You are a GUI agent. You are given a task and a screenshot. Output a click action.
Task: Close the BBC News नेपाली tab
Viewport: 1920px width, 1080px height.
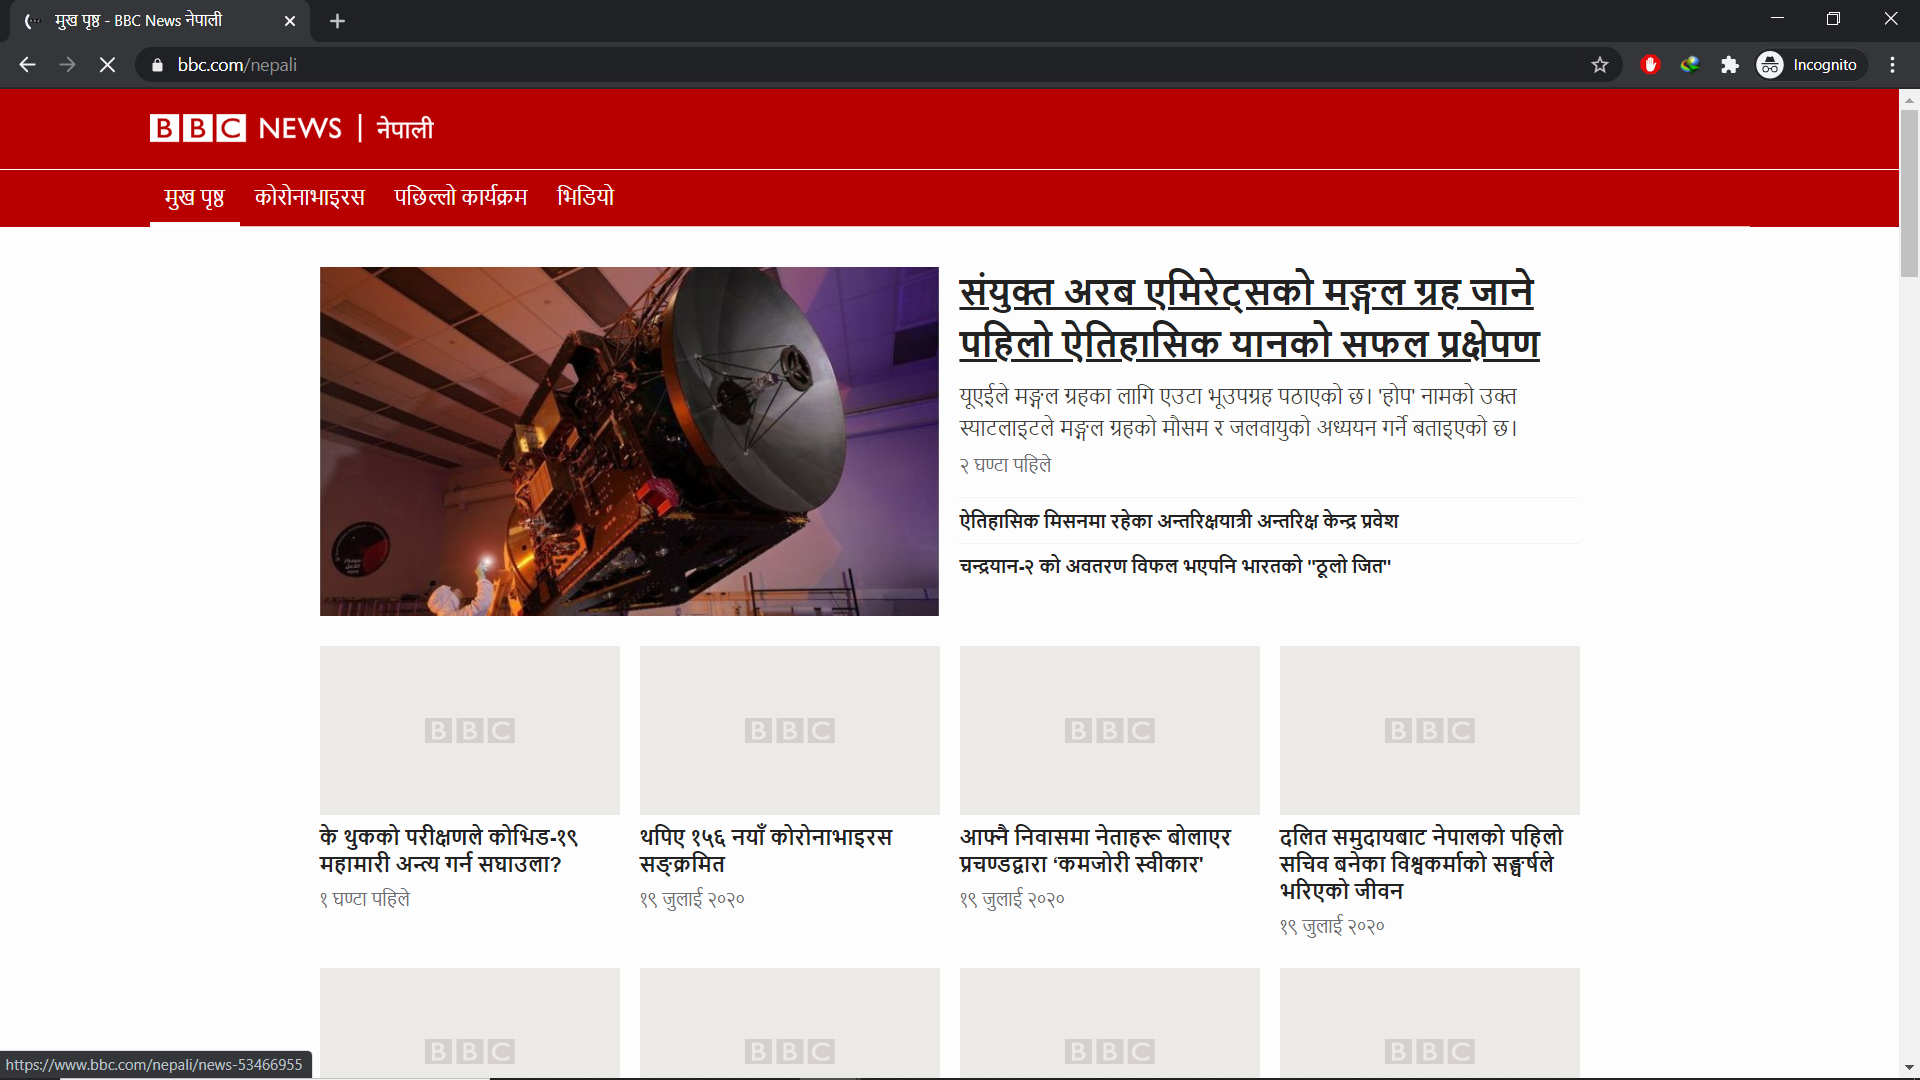290,21
